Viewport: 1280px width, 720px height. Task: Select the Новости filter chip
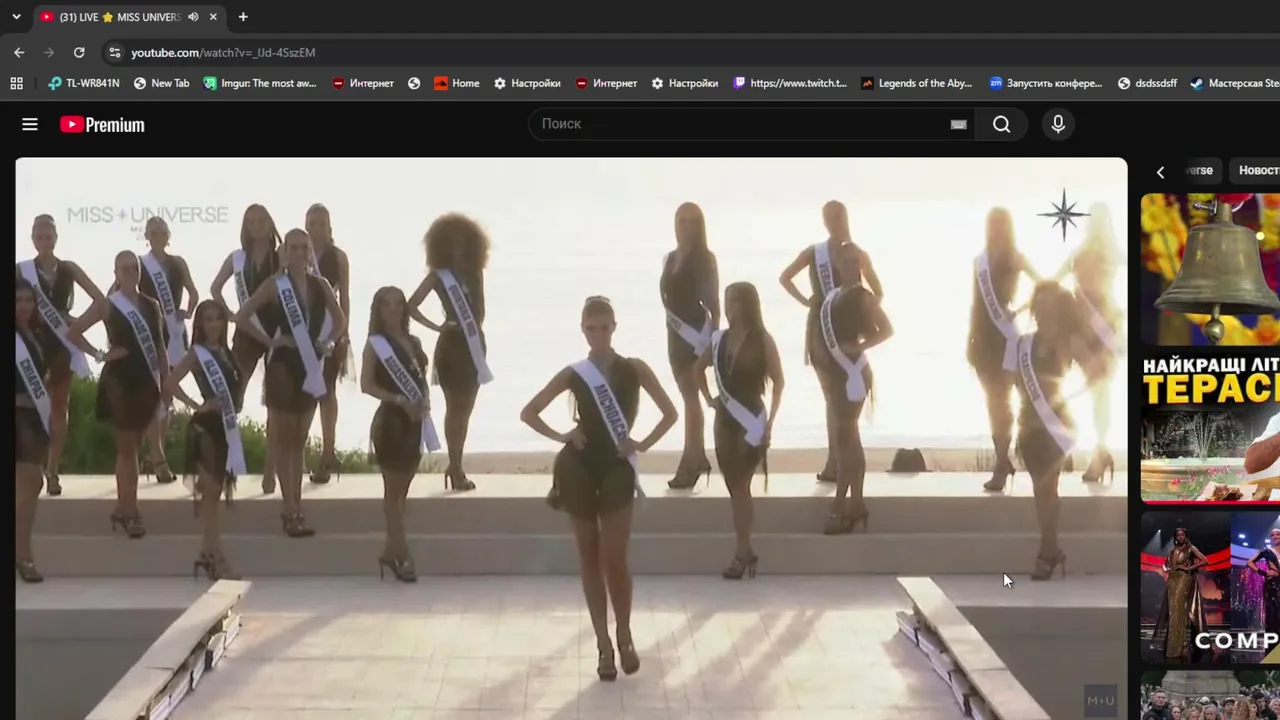coord(1255,170)
